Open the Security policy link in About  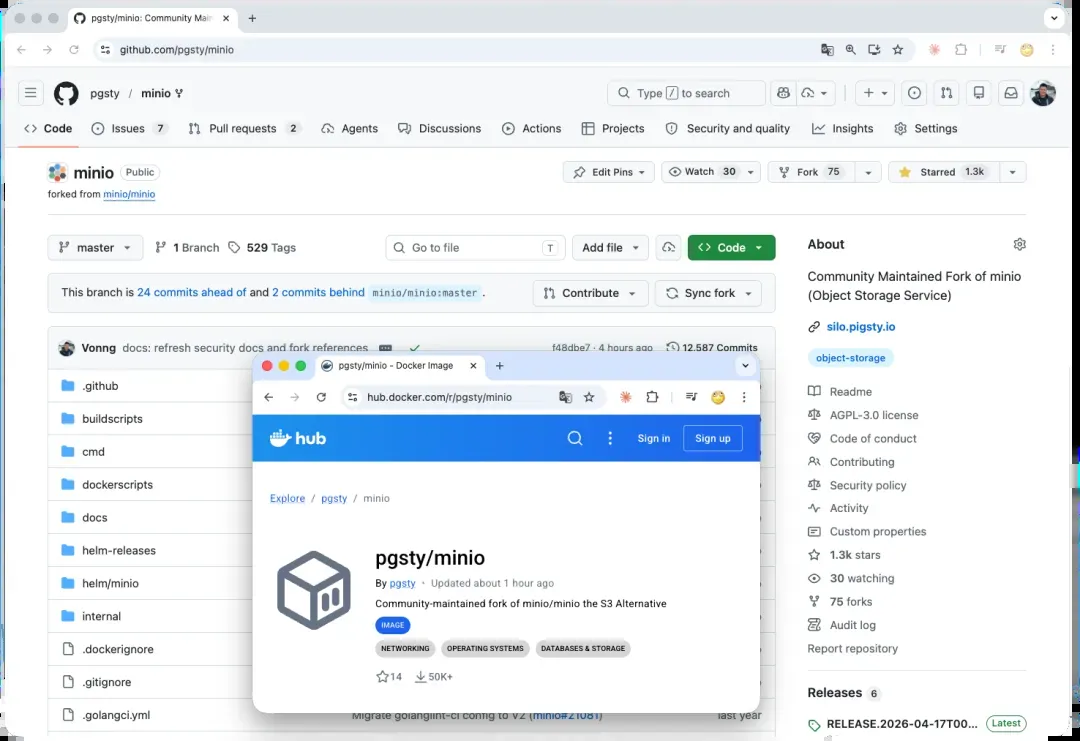[x=868, y=486]
